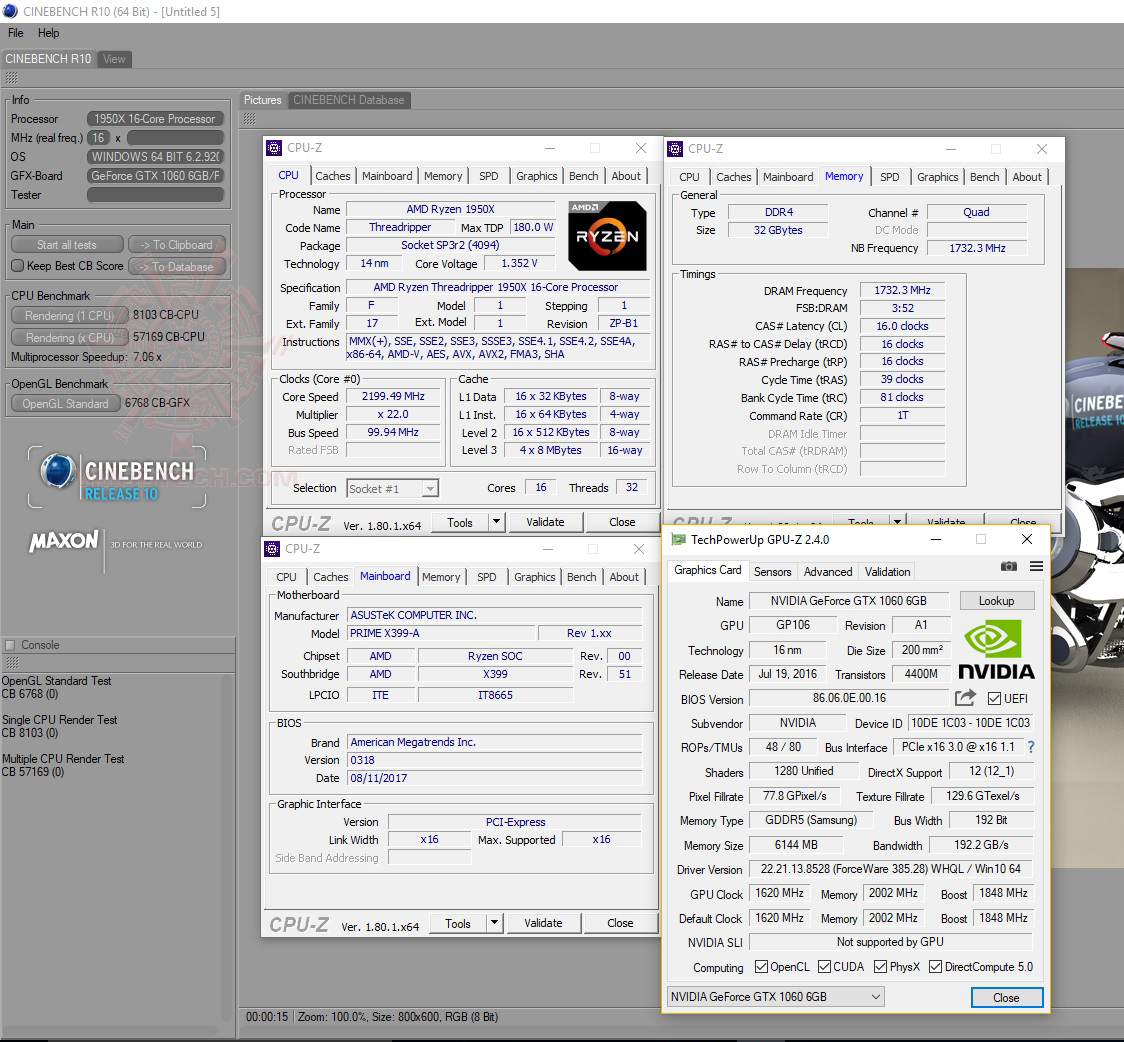Click the Lookup button in GPU-Z
Image resolution: width=1124 pixels, height=1042 pixels.
point(997,600)
